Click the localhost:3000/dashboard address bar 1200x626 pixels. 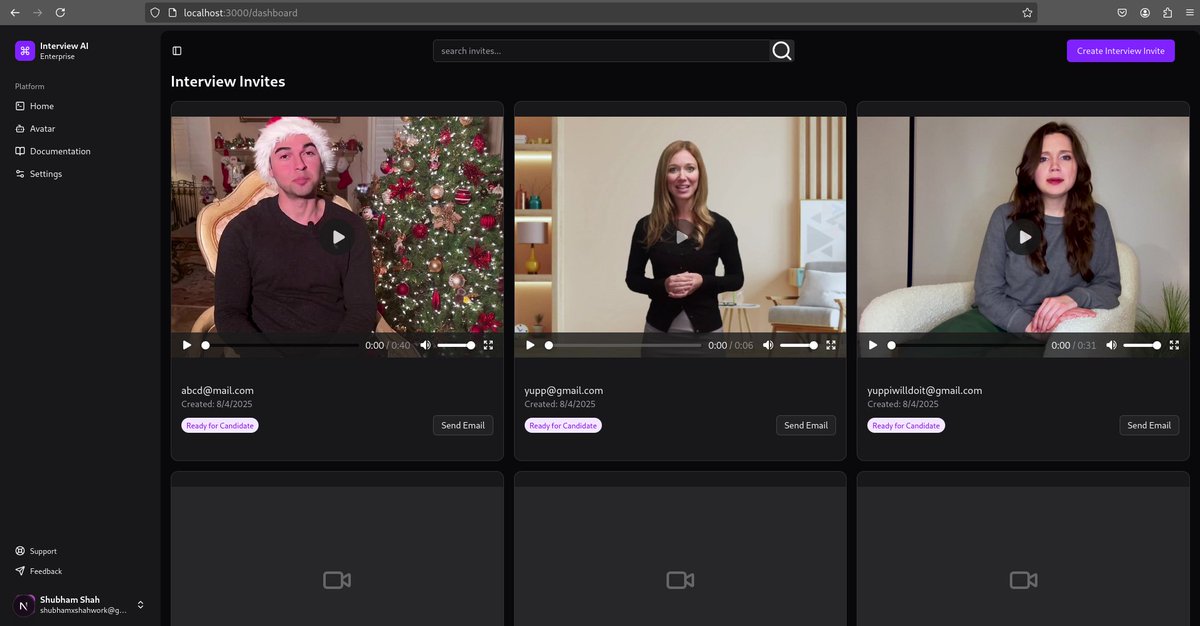[x=590, y=12]
